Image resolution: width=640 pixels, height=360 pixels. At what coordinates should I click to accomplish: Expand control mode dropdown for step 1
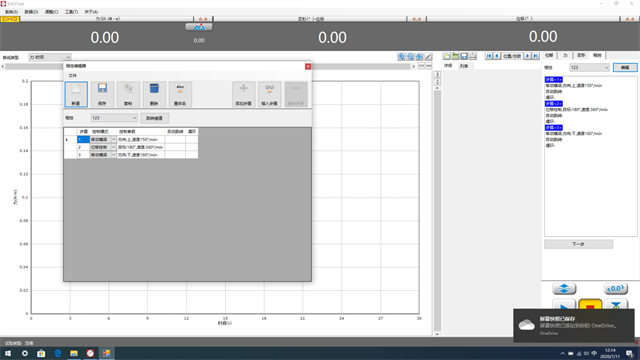point(113,140)
